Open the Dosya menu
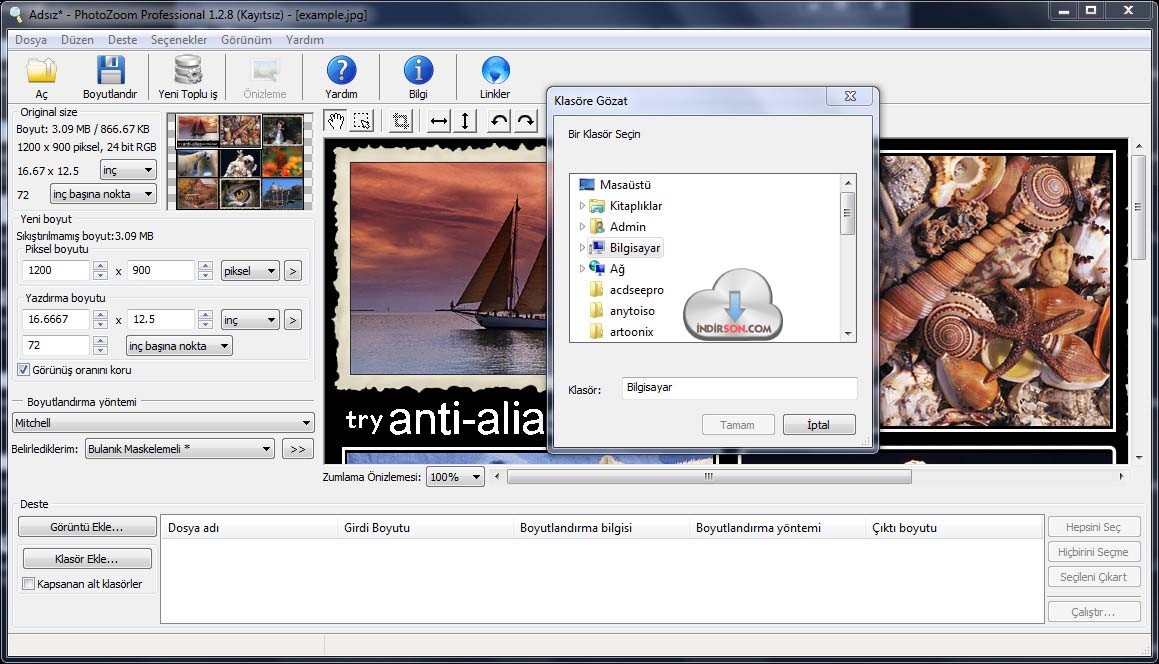 (31, 40)
